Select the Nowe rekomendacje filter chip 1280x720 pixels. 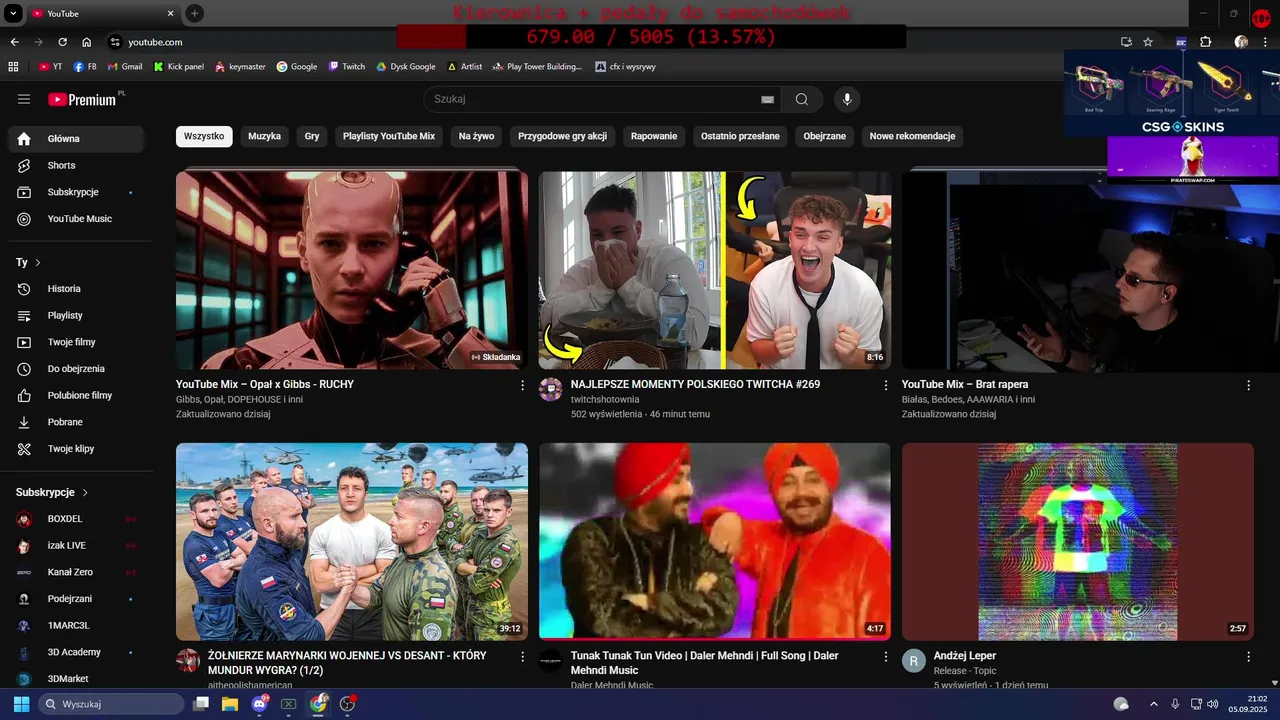(x=912, y=136)
